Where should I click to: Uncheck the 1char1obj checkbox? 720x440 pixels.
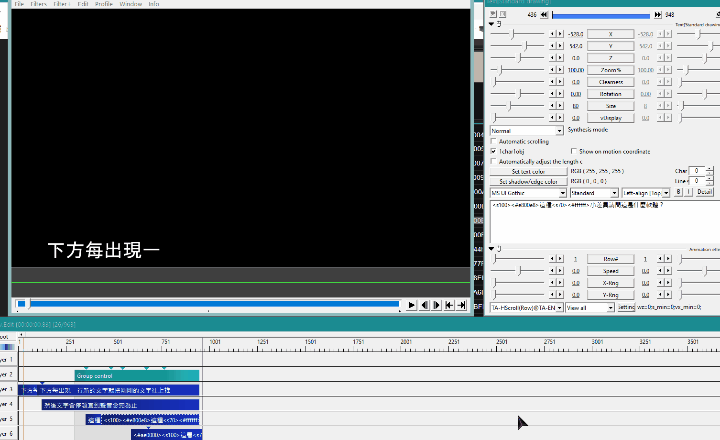pos(494,151)
